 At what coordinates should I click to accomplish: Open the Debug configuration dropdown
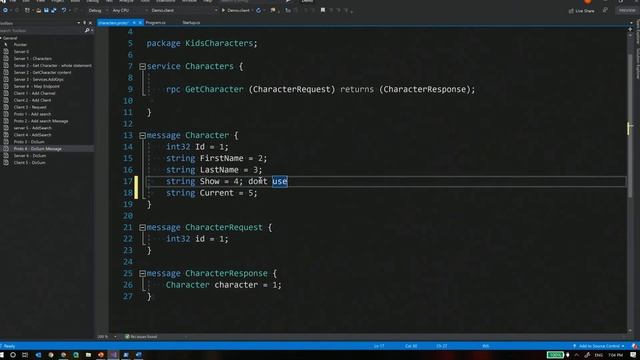coord(107,10)
